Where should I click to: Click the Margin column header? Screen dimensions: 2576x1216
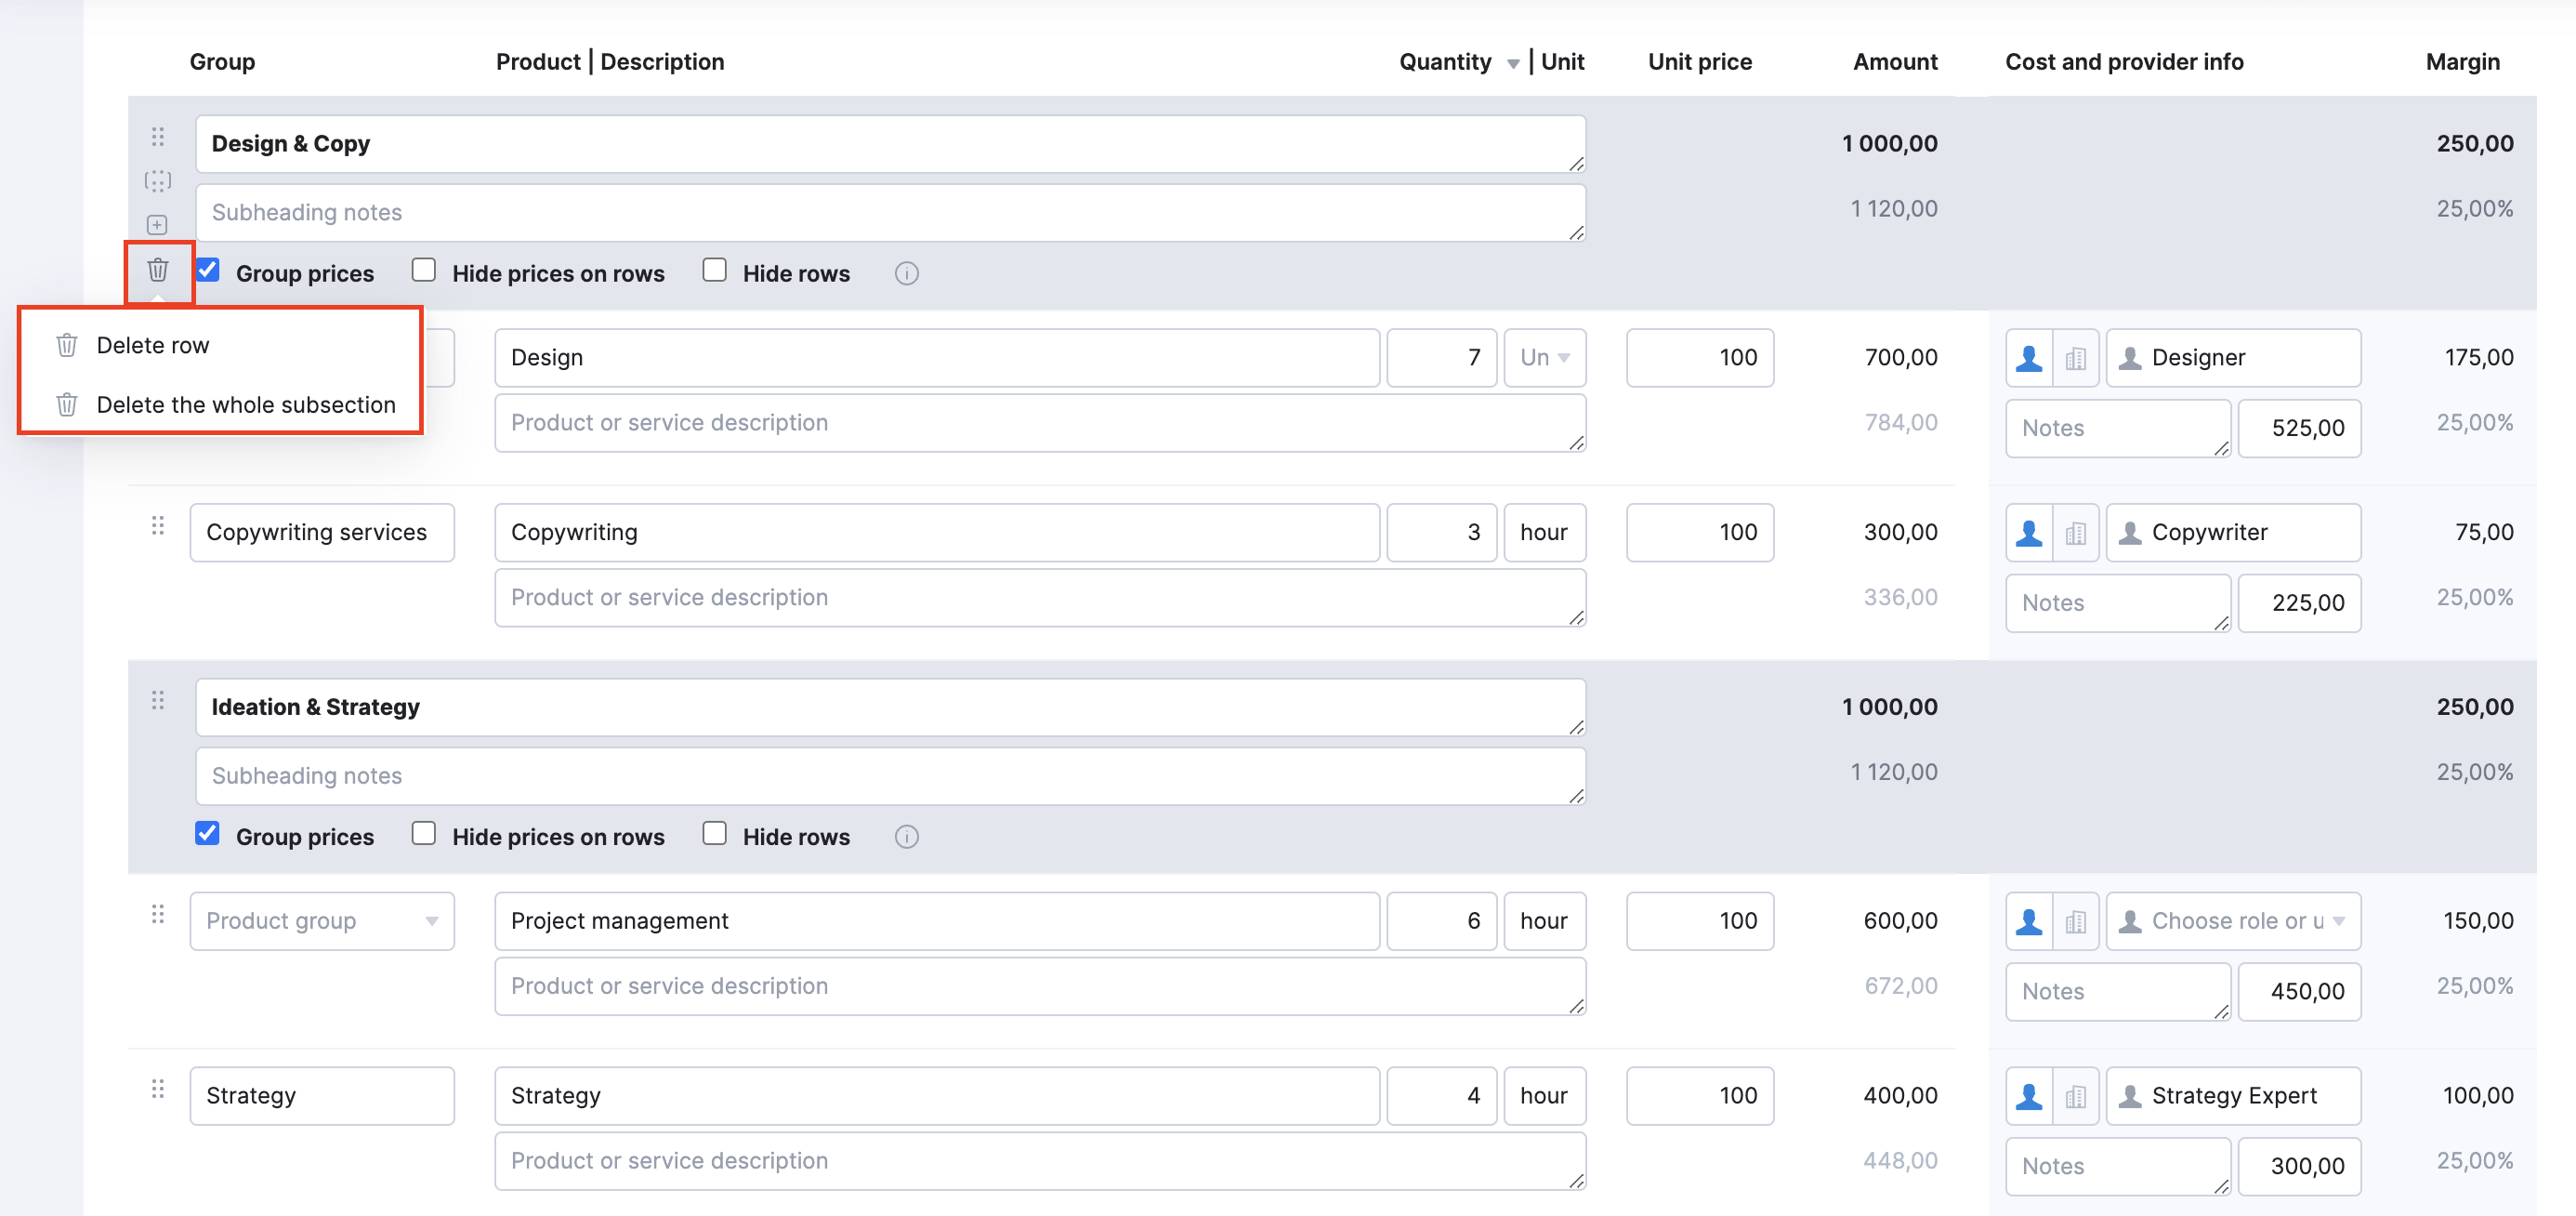2462,62
